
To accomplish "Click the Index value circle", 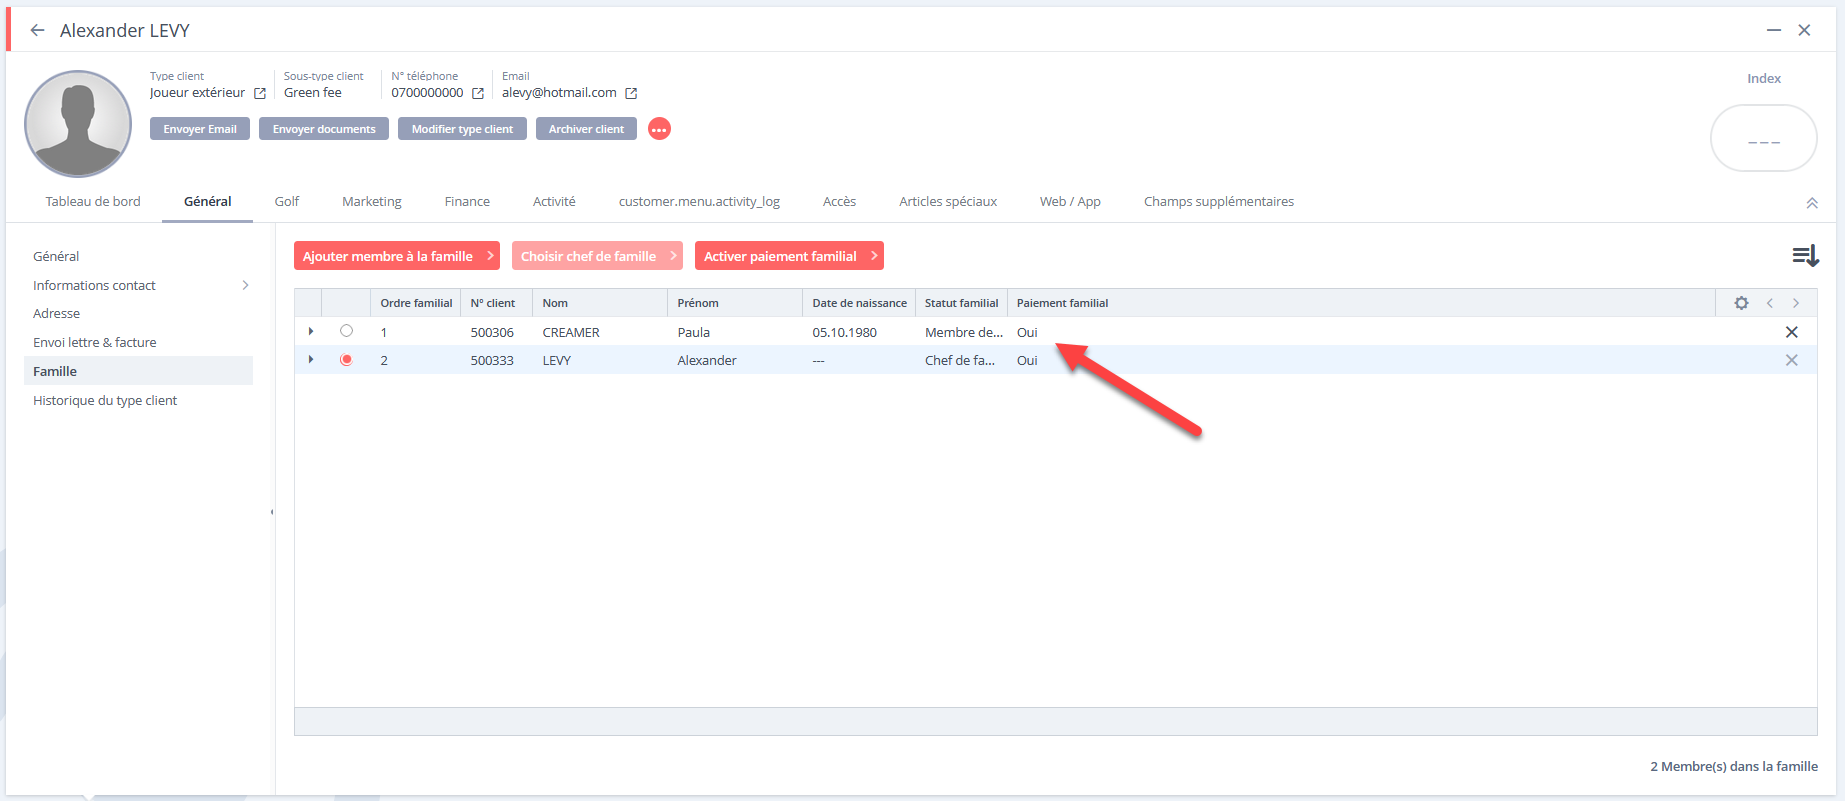I will tap(1764, 139).
